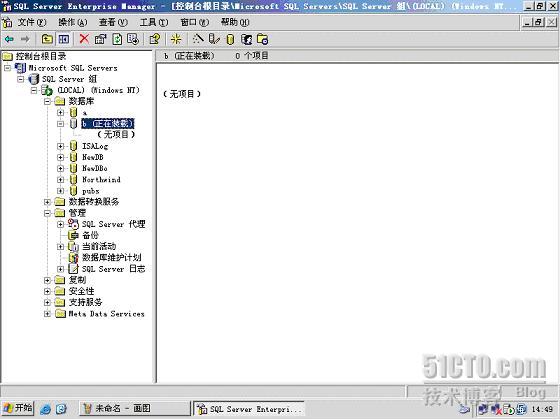Viewport: 560px width, 420px height.
Task: Expand the 安全性 folder
Action: point(48,291)
